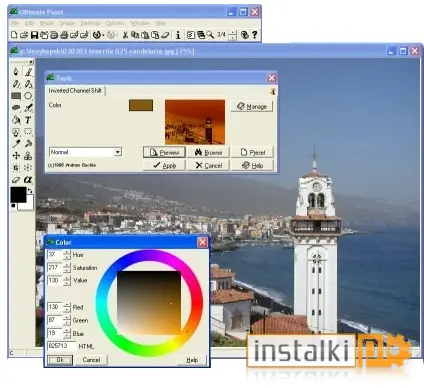Click the HTML hex color input field
The height and width of the screenshot is (388, 424).
(61, 346)
